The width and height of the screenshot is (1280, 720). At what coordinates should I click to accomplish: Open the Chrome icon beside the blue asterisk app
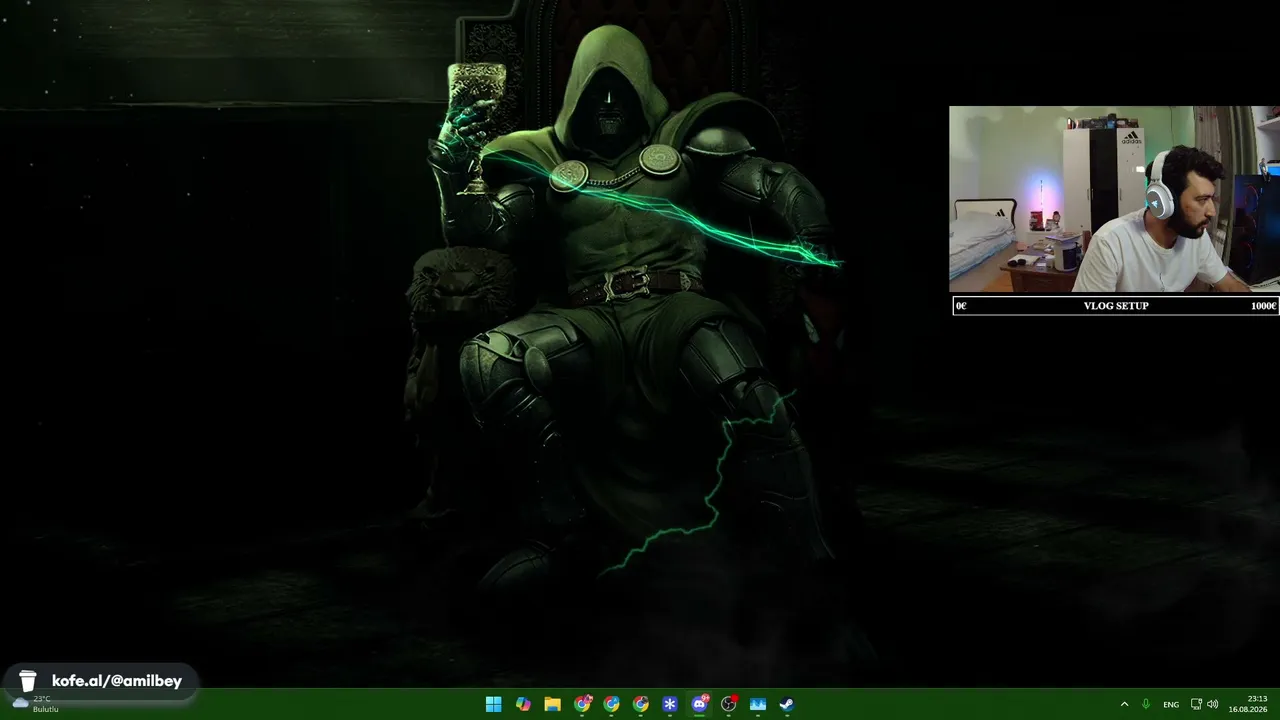640,704
